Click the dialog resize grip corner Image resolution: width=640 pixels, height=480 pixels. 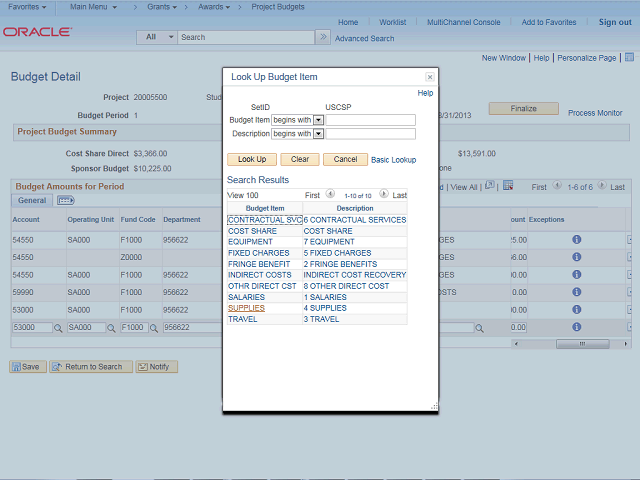(434, 407)
